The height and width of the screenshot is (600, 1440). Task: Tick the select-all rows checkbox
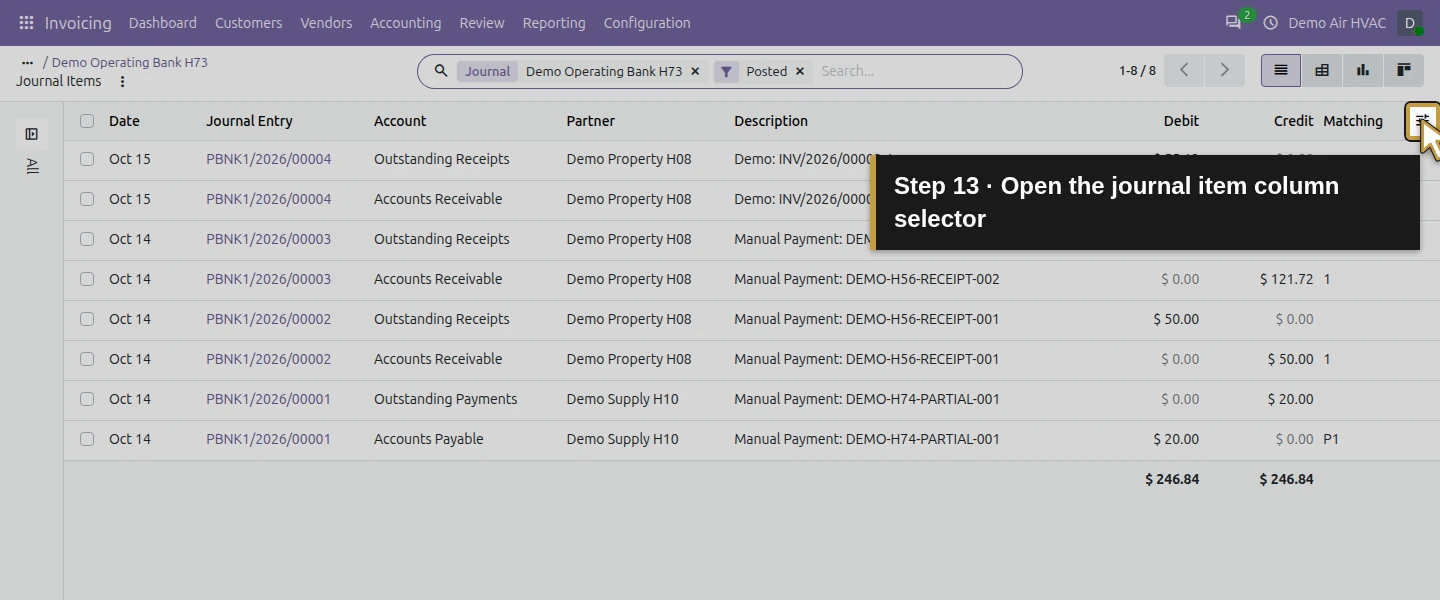pyautogui.click(x=87, y=121)
